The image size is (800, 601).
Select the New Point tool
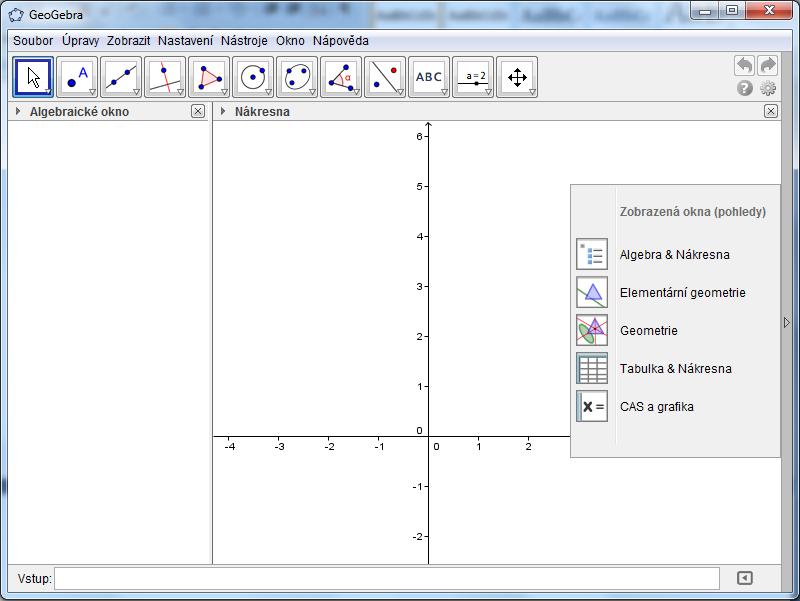pos(77,77)
